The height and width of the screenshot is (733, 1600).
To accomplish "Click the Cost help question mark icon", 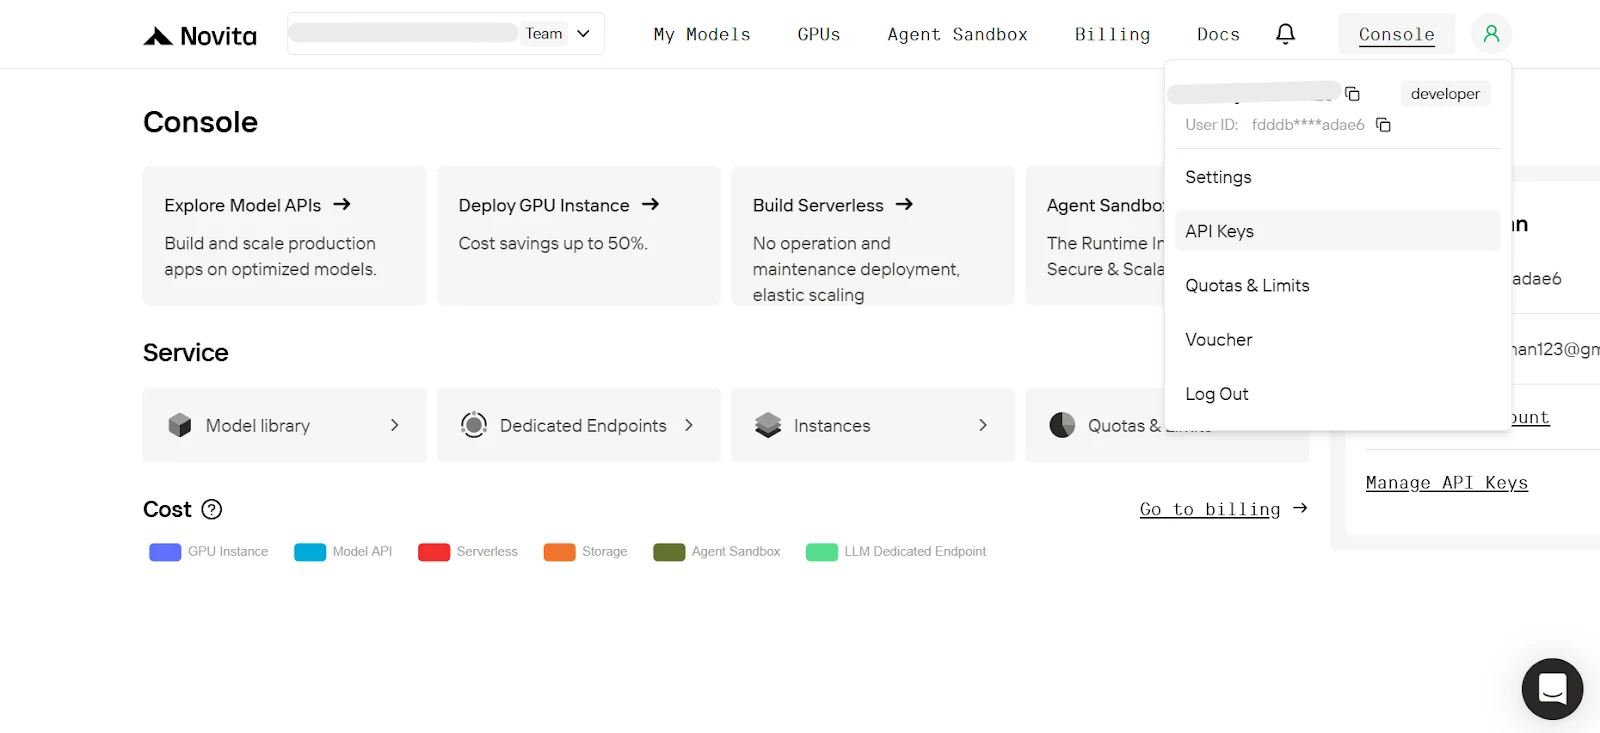I will coord(212,509).
